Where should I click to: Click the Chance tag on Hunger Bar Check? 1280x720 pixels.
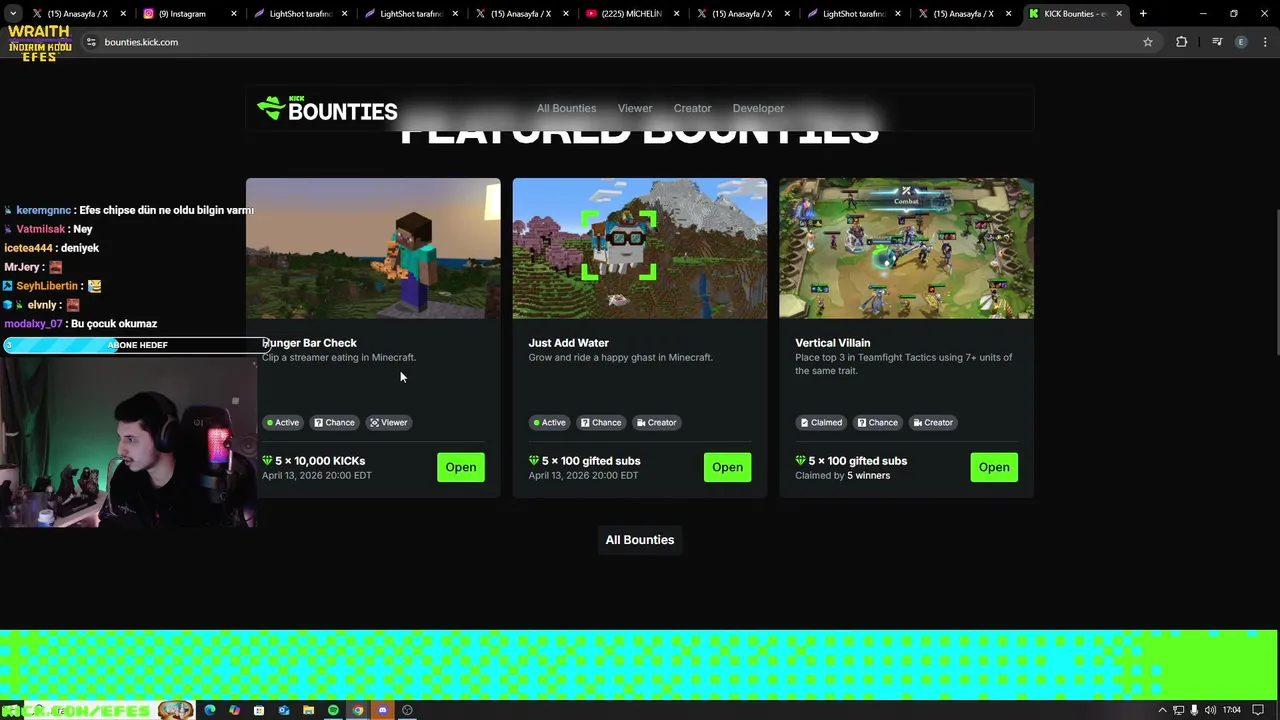point(334,422)
